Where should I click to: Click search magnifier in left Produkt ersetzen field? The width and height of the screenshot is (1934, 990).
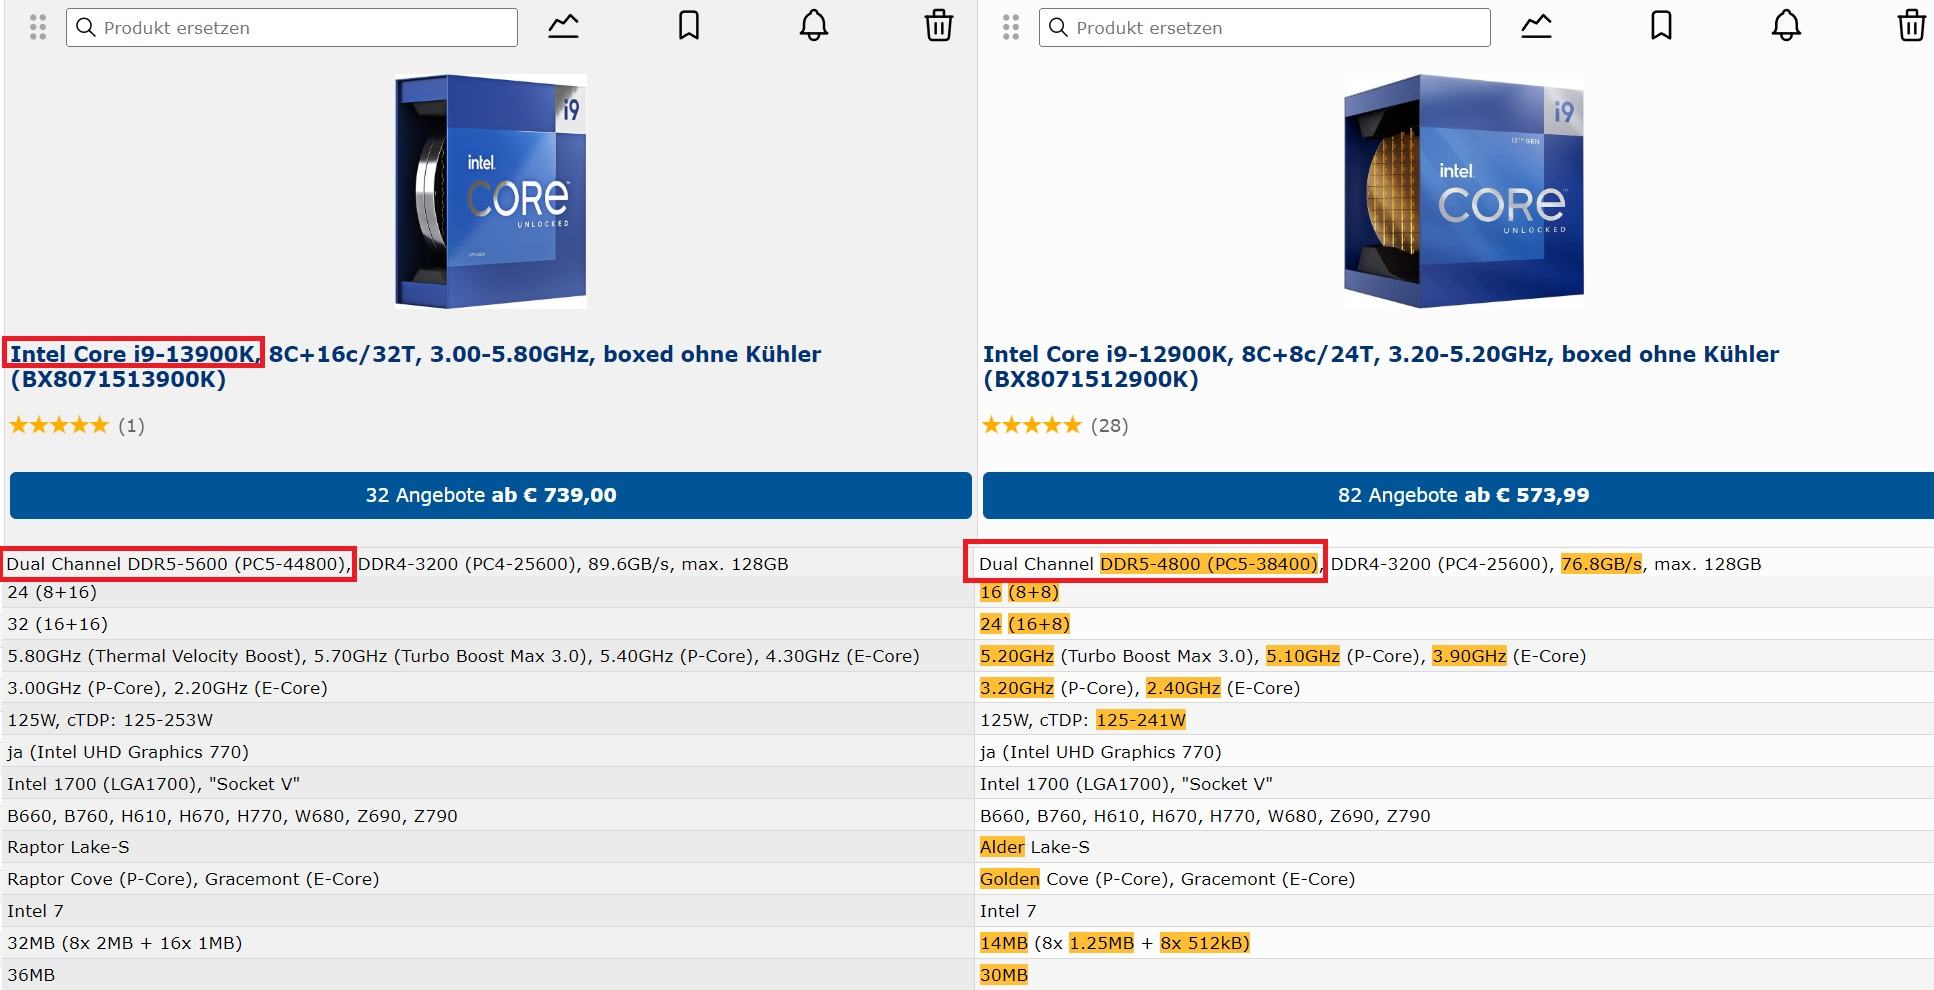click(x=86, y=27)
